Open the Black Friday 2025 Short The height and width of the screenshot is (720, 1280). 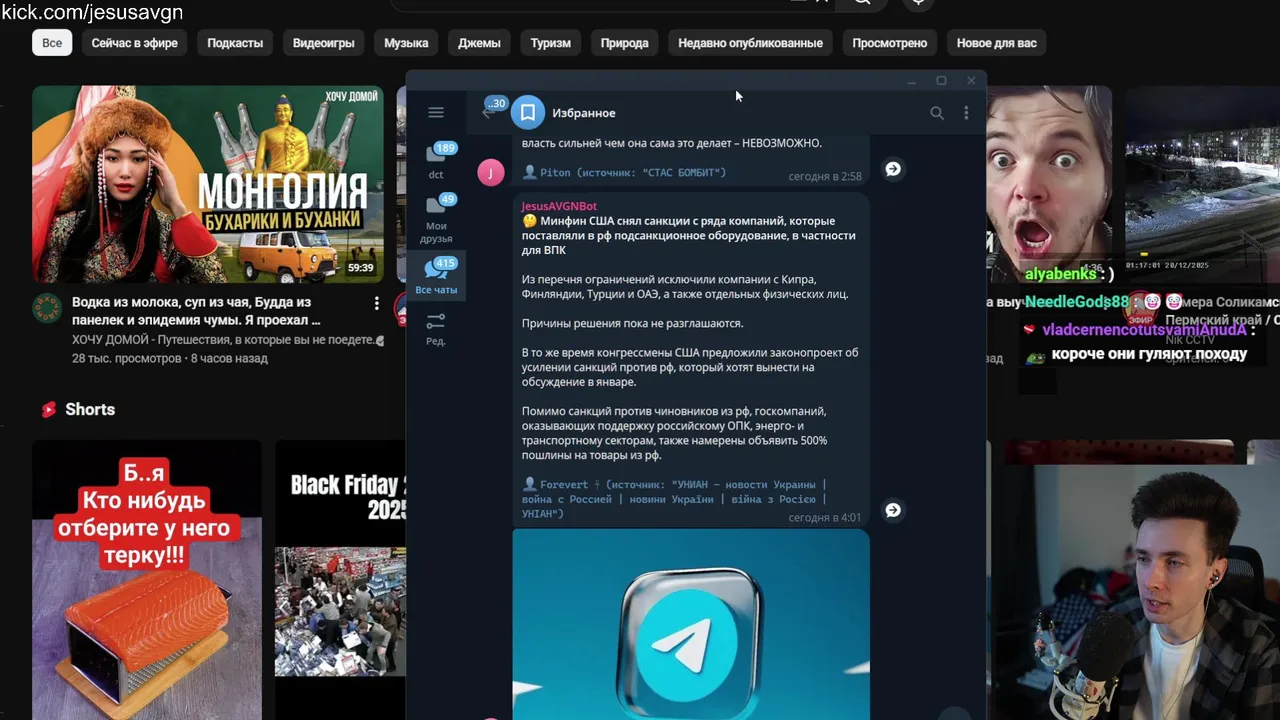(340, 580)
